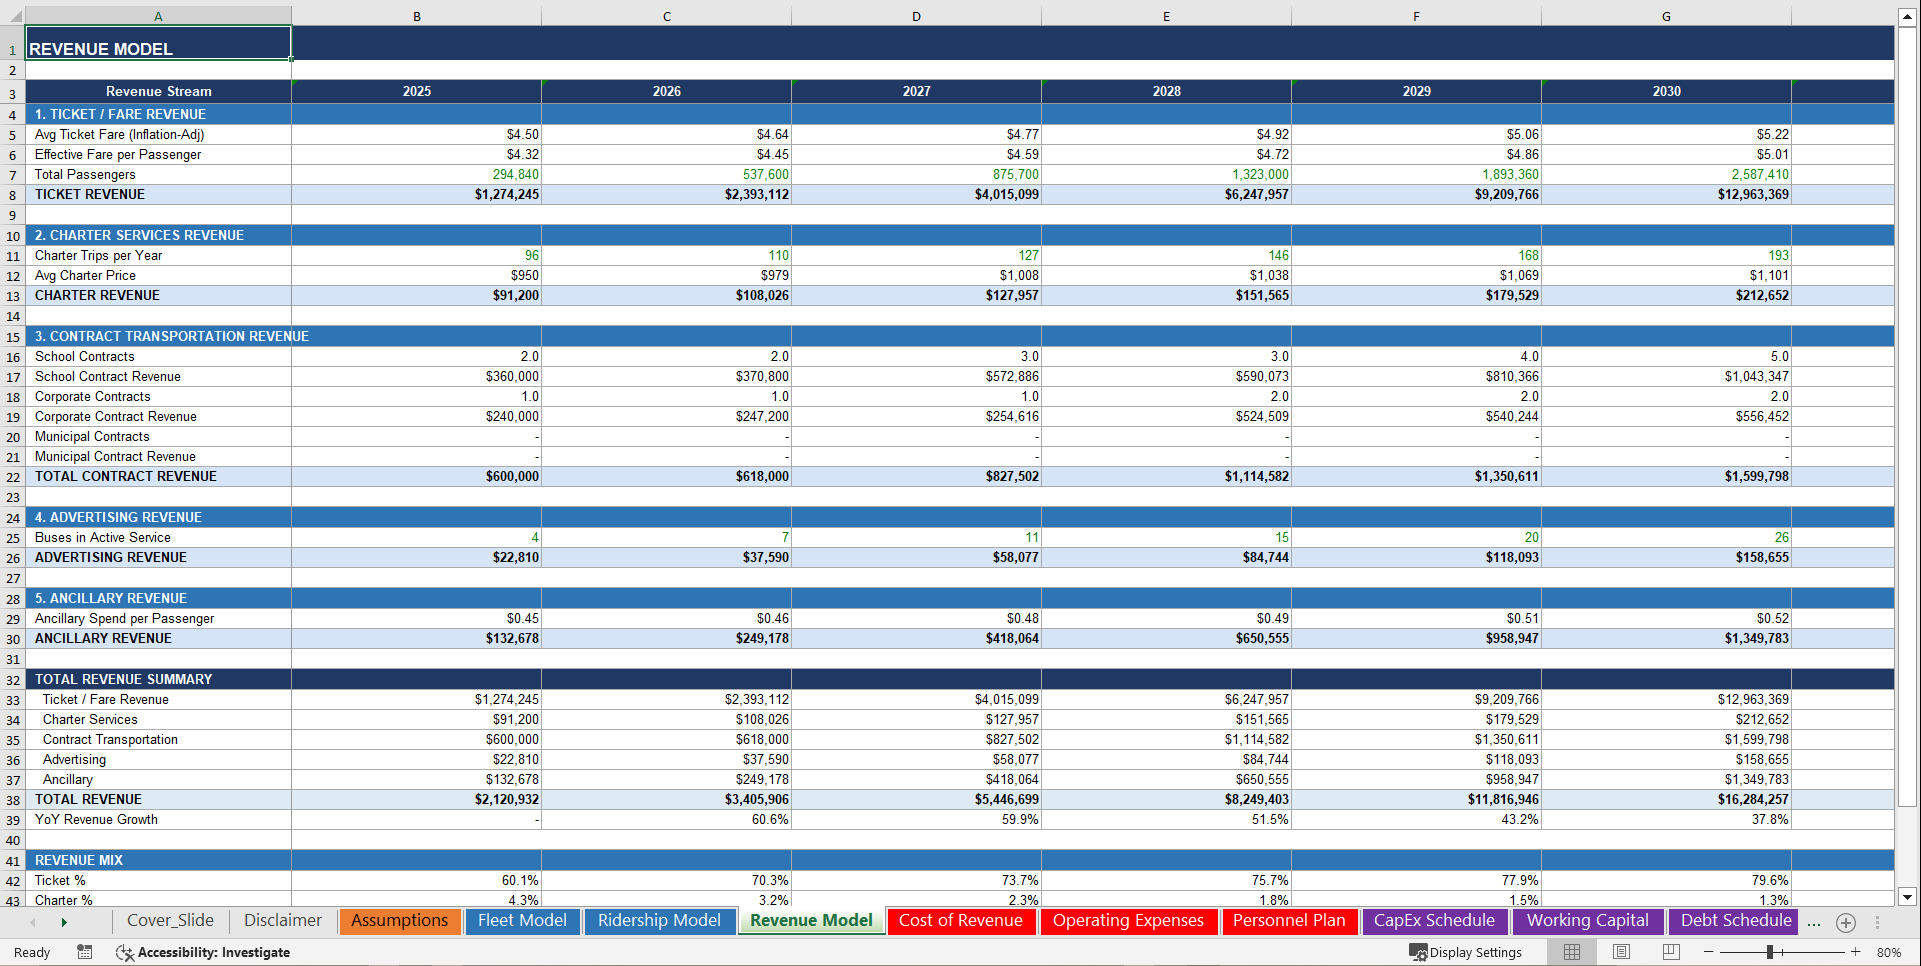
Task: Click the next sheet navigation arrow
Action: (64, 921)
